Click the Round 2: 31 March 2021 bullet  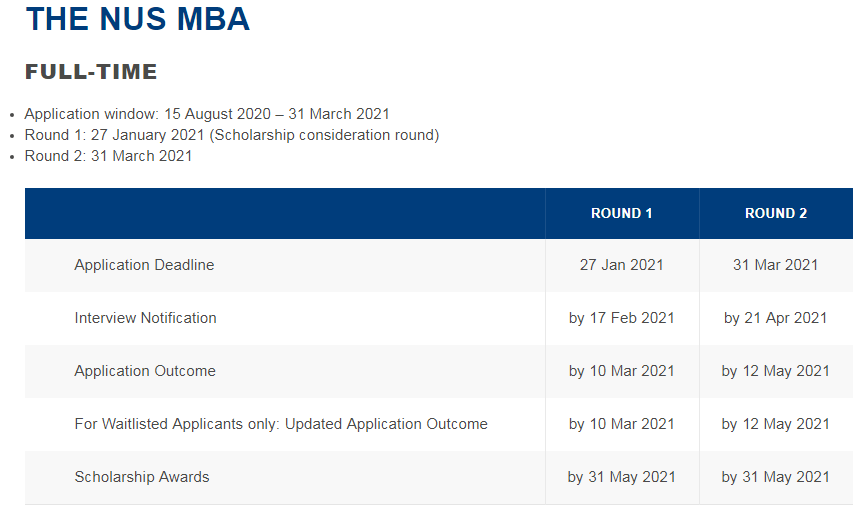pyautogui.click(x=108, y=156)
